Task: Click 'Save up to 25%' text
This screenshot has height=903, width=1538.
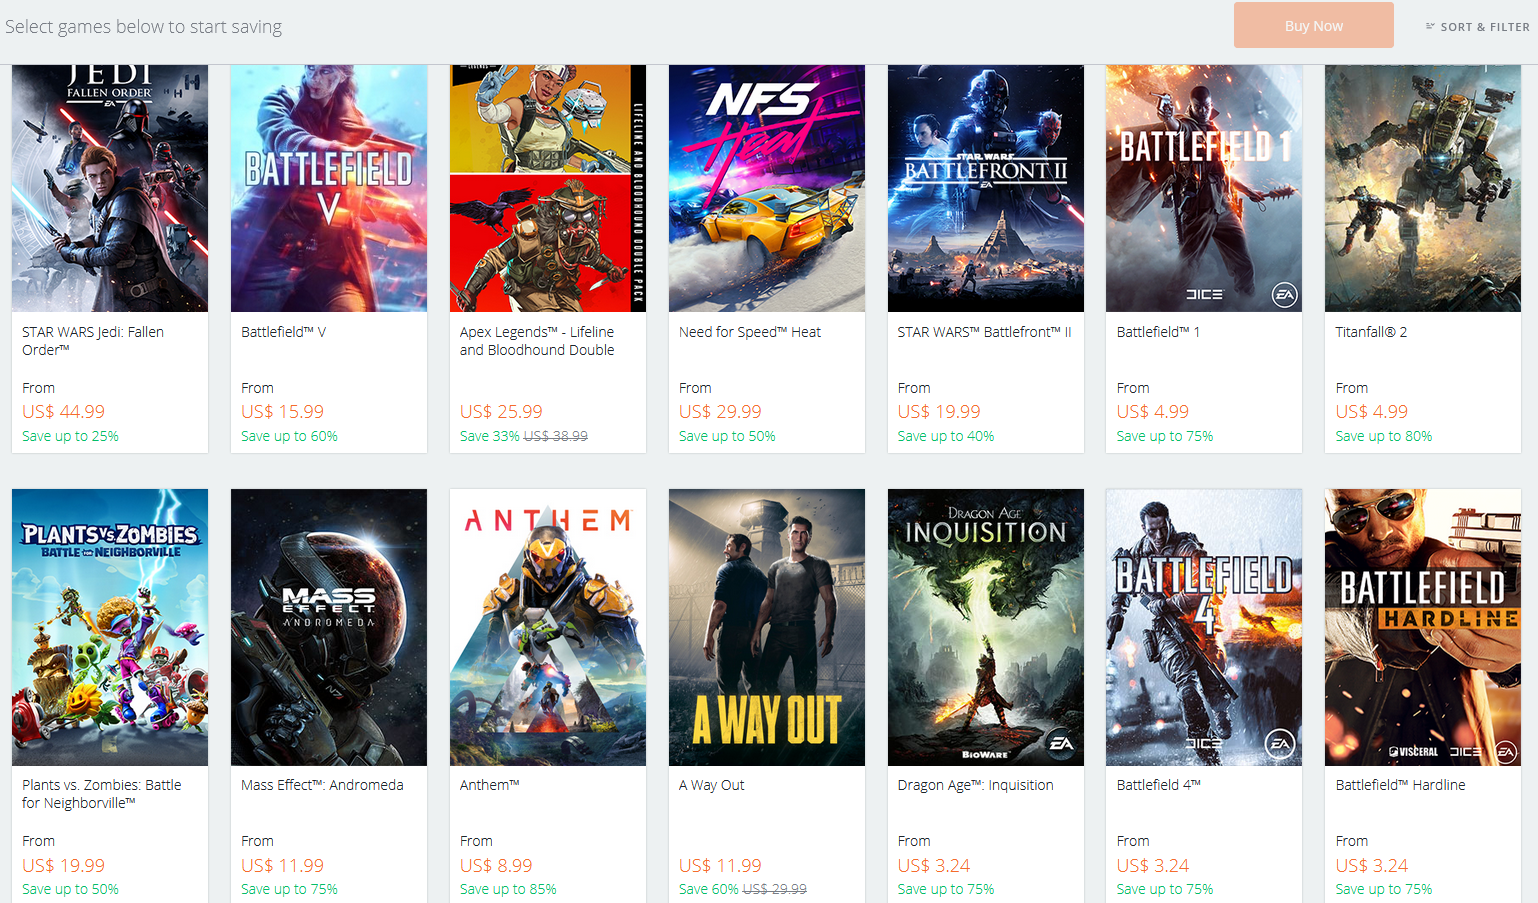Action: 70,436
